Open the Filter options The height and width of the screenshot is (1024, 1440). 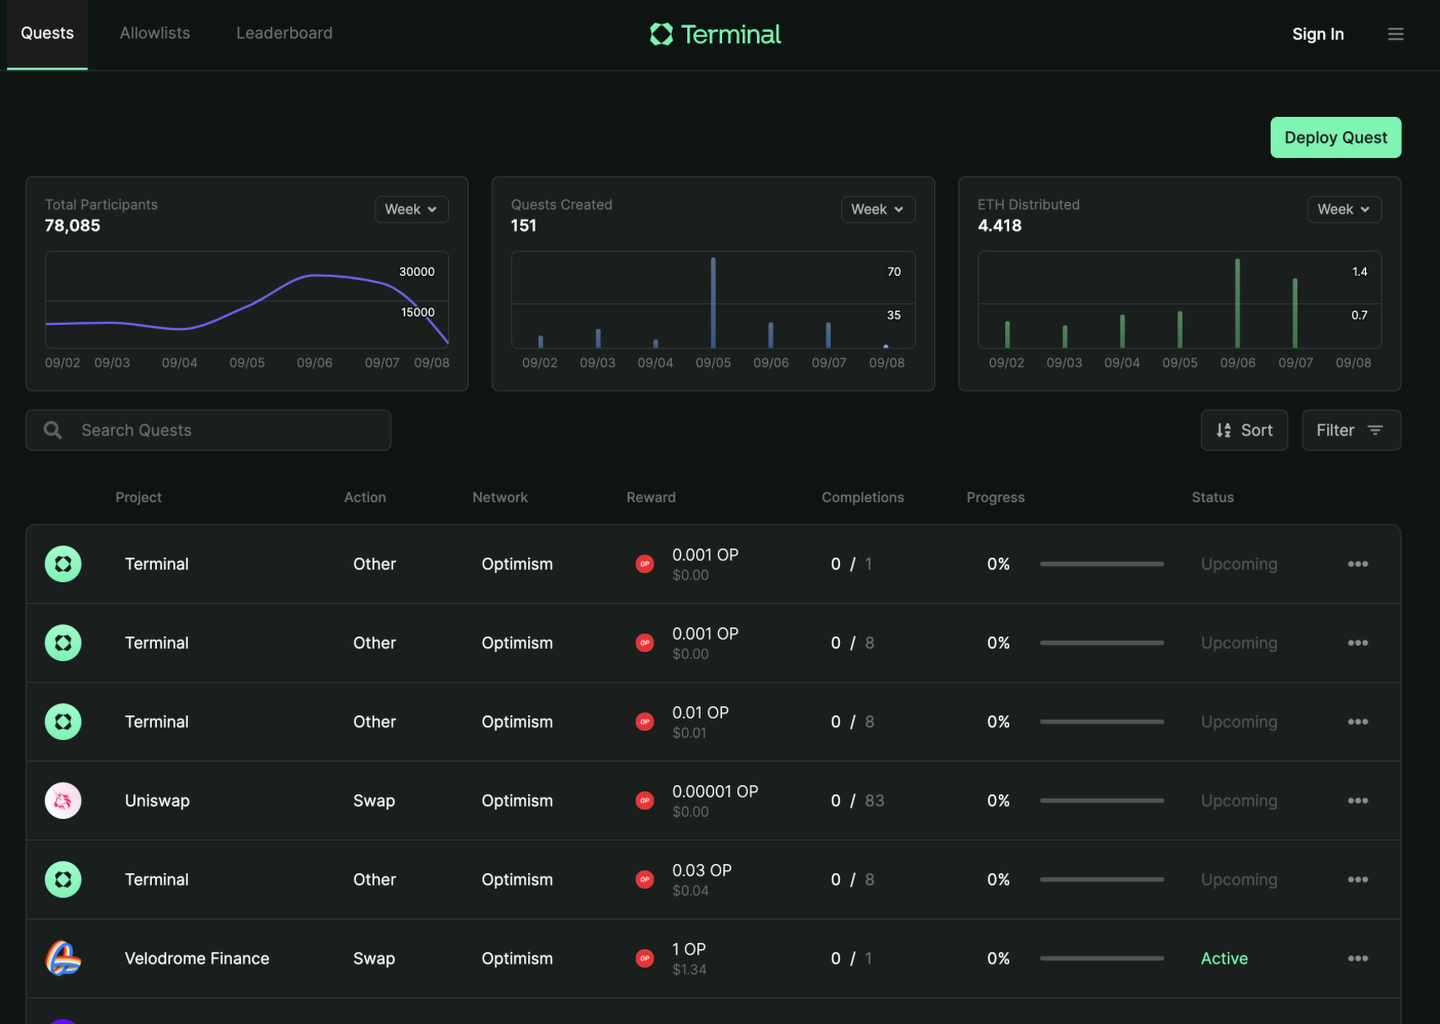pos(1351,430)
